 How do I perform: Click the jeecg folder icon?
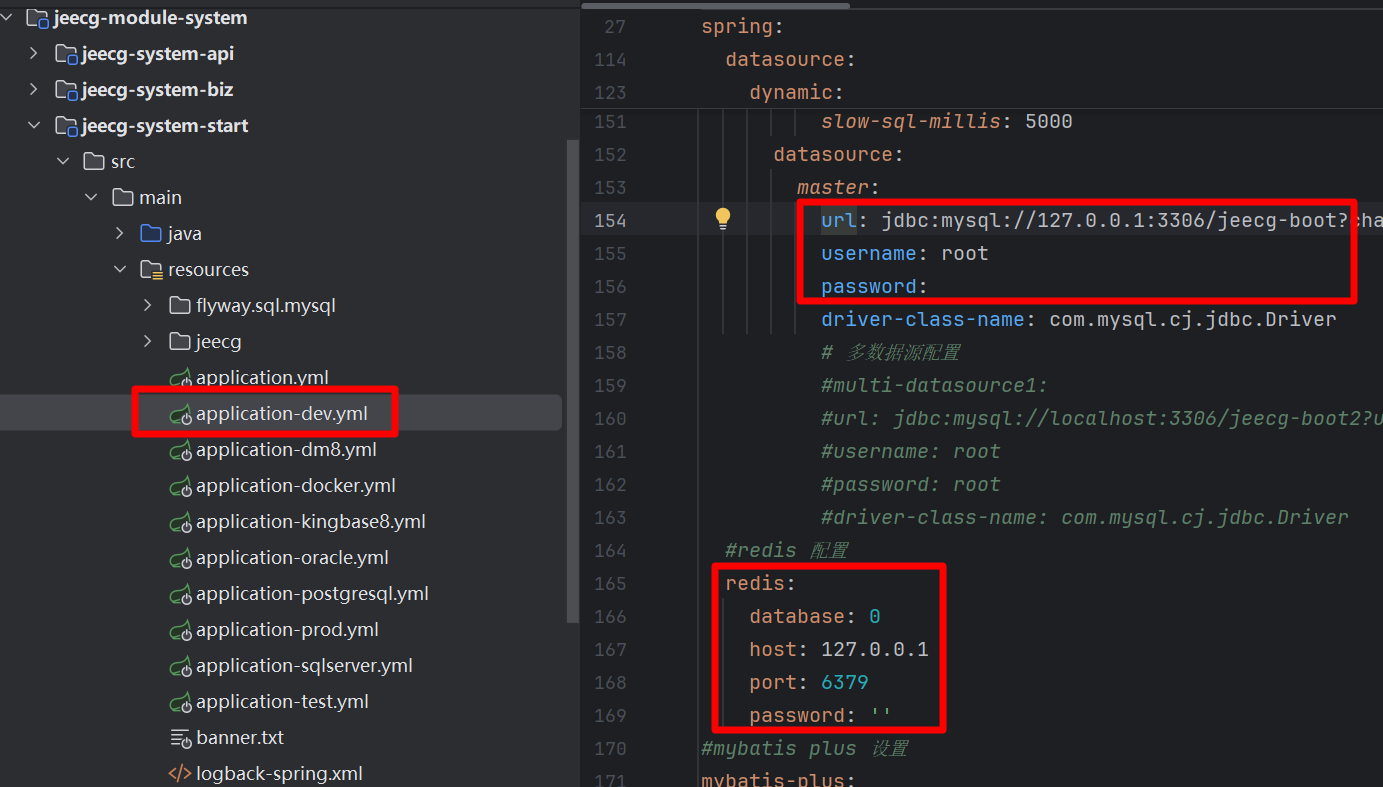click(x=180, y=342)
